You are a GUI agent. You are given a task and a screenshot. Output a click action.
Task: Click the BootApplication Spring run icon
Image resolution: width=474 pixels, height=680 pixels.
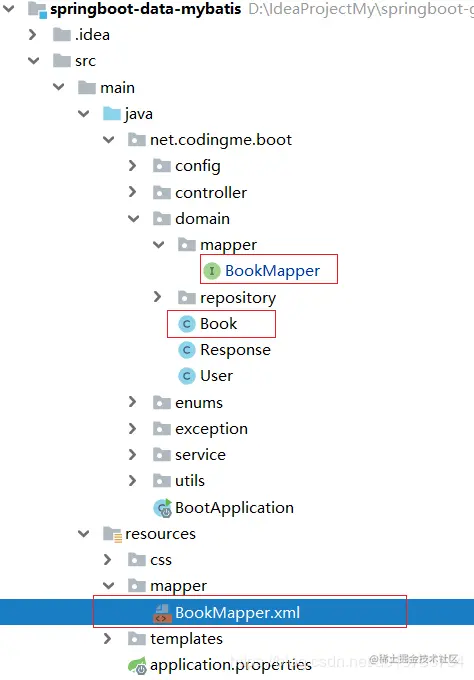click(163, 508)
